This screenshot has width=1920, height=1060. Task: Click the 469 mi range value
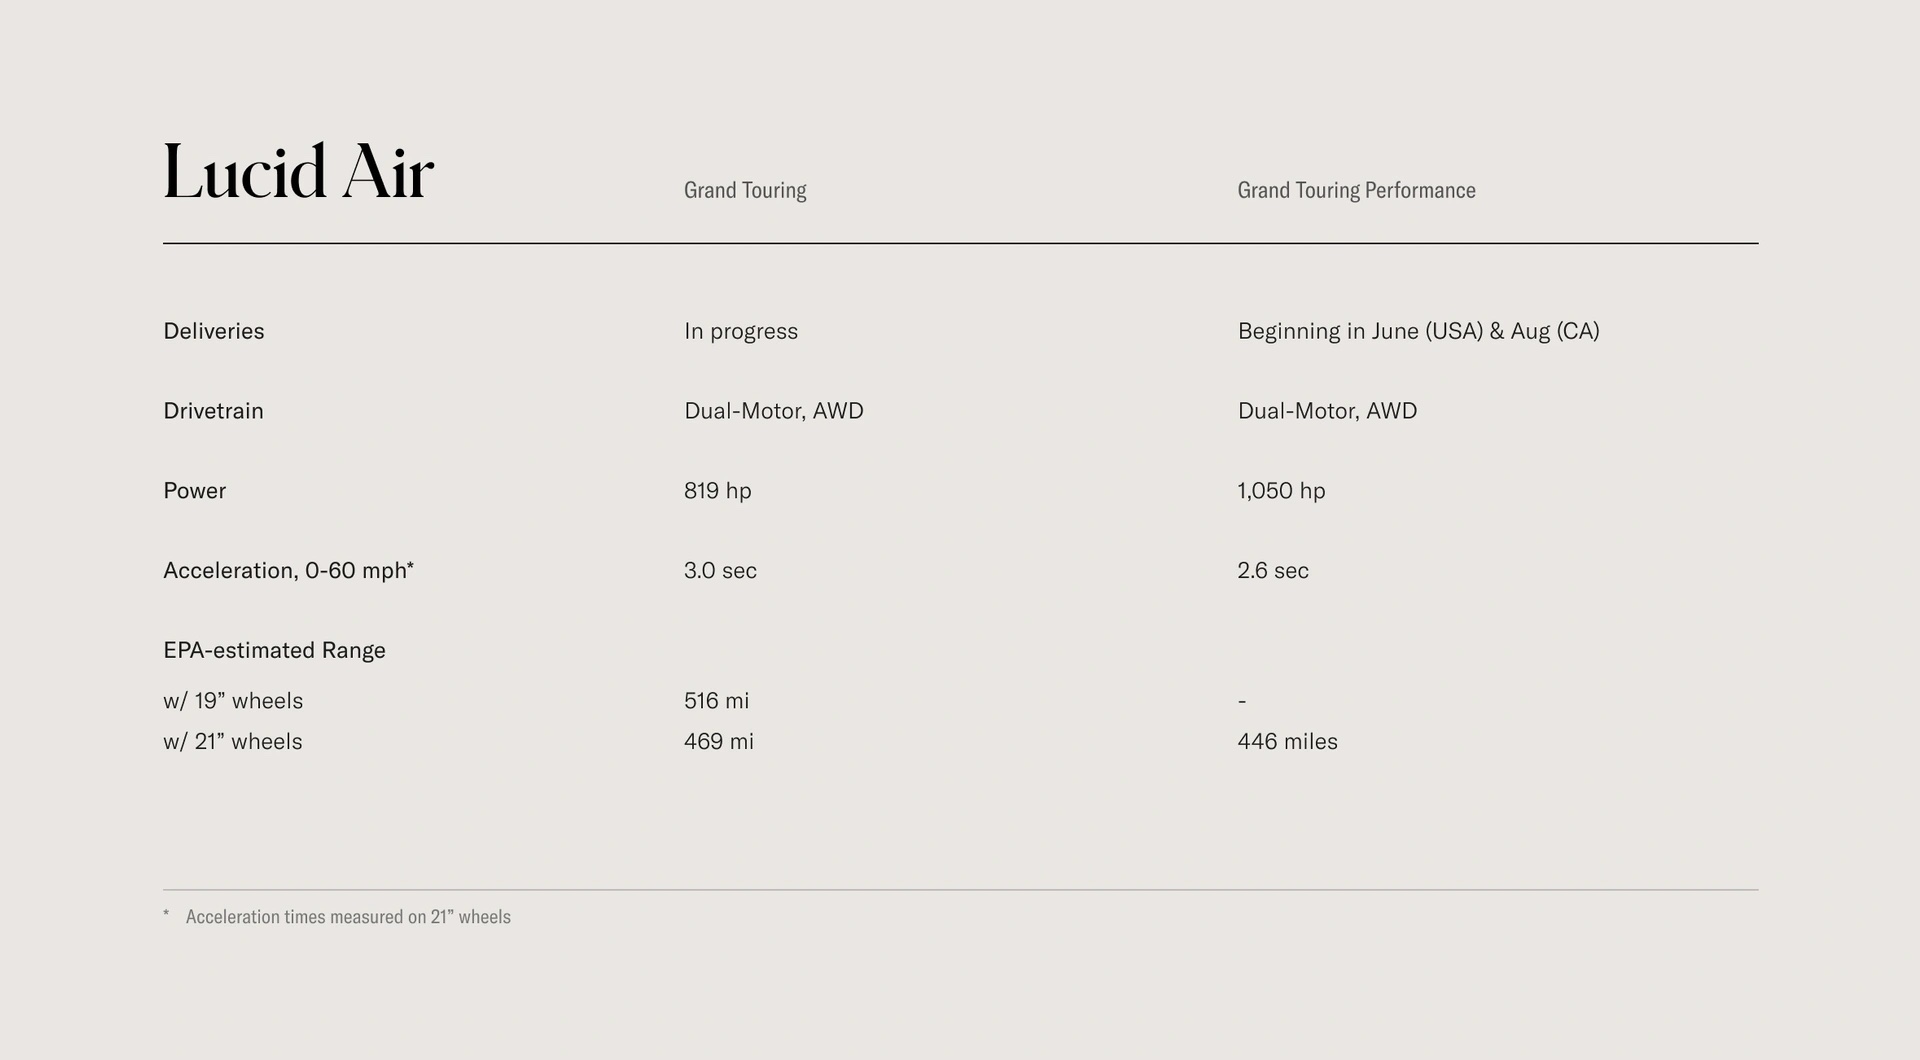pos(719,742)
